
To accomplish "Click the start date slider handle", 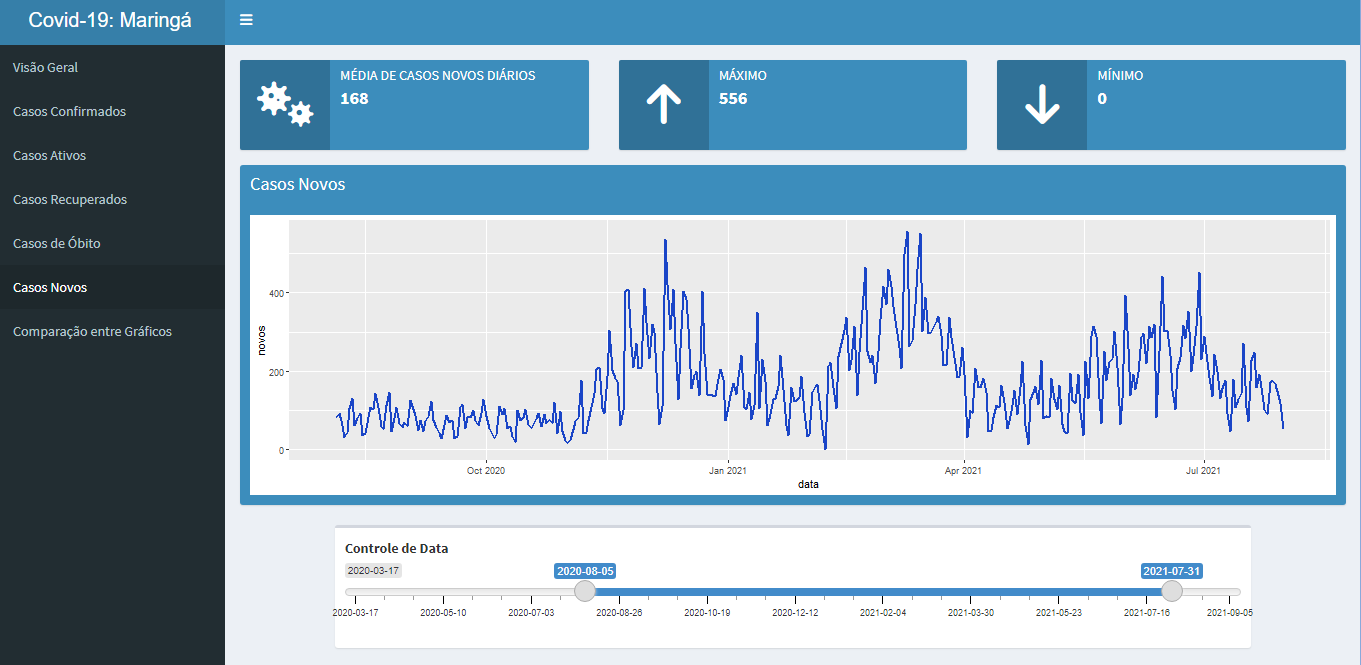I will click(x=585, y=591).
